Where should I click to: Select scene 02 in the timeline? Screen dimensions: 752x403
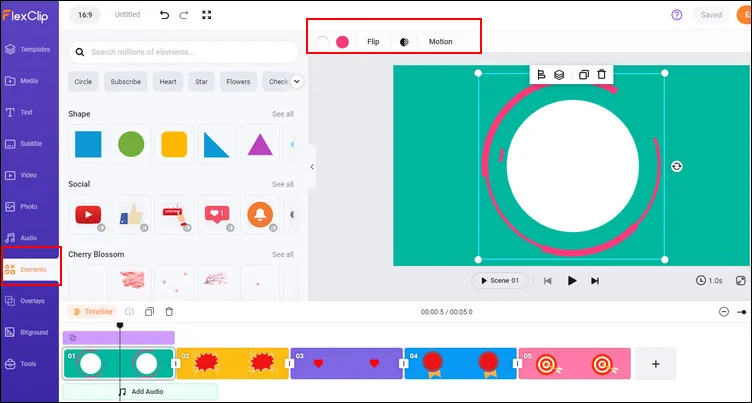point(233,364)
